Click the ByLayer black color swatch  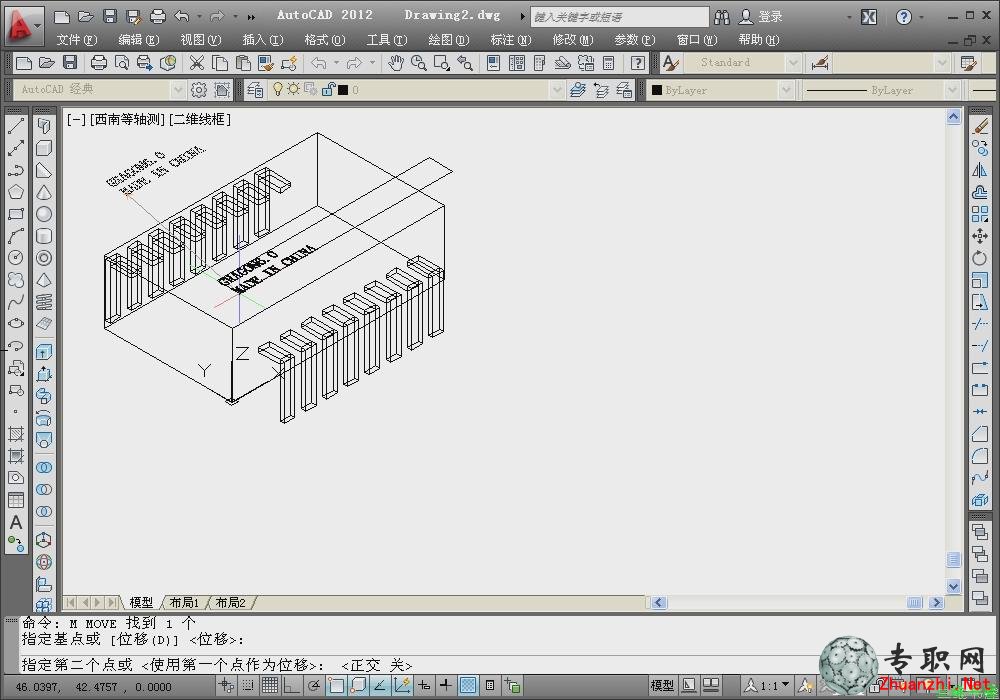click(x=657, y=90)
